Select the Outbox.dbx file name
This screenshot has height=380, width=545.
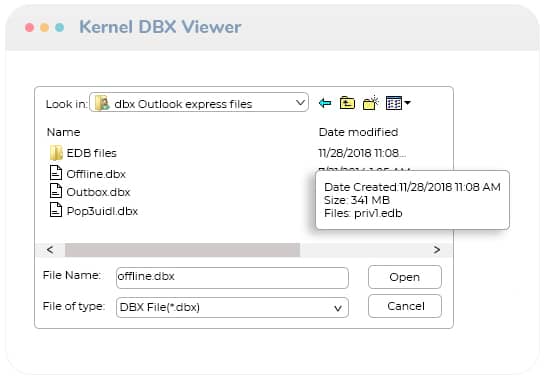tap(98, 192)
